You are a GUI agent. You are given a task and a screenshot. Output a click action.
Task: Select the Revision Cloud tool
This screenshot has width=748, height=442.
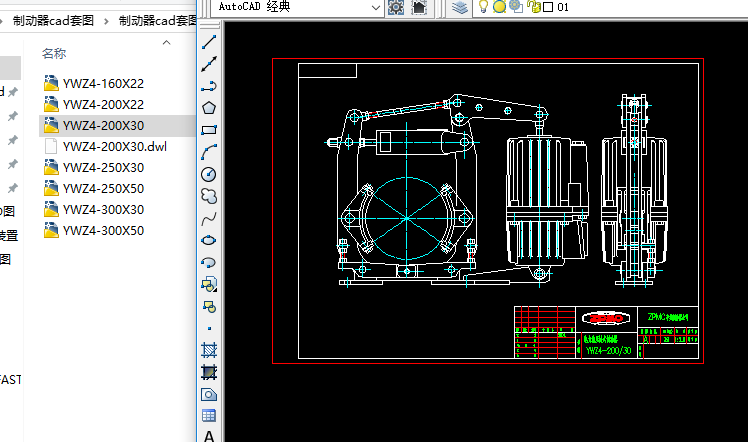click(209, 196)
